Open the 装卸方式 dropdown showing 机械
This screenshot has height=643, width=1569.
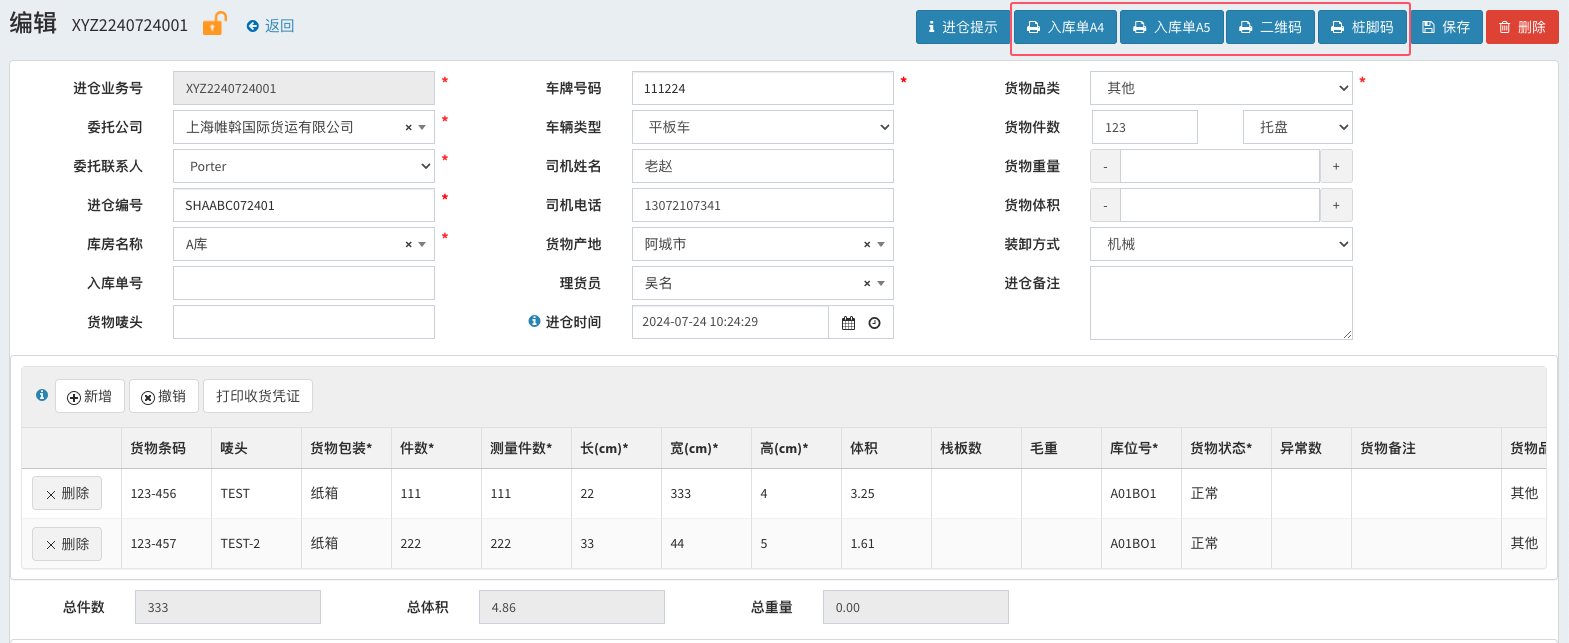click(x=1220, y=244)
